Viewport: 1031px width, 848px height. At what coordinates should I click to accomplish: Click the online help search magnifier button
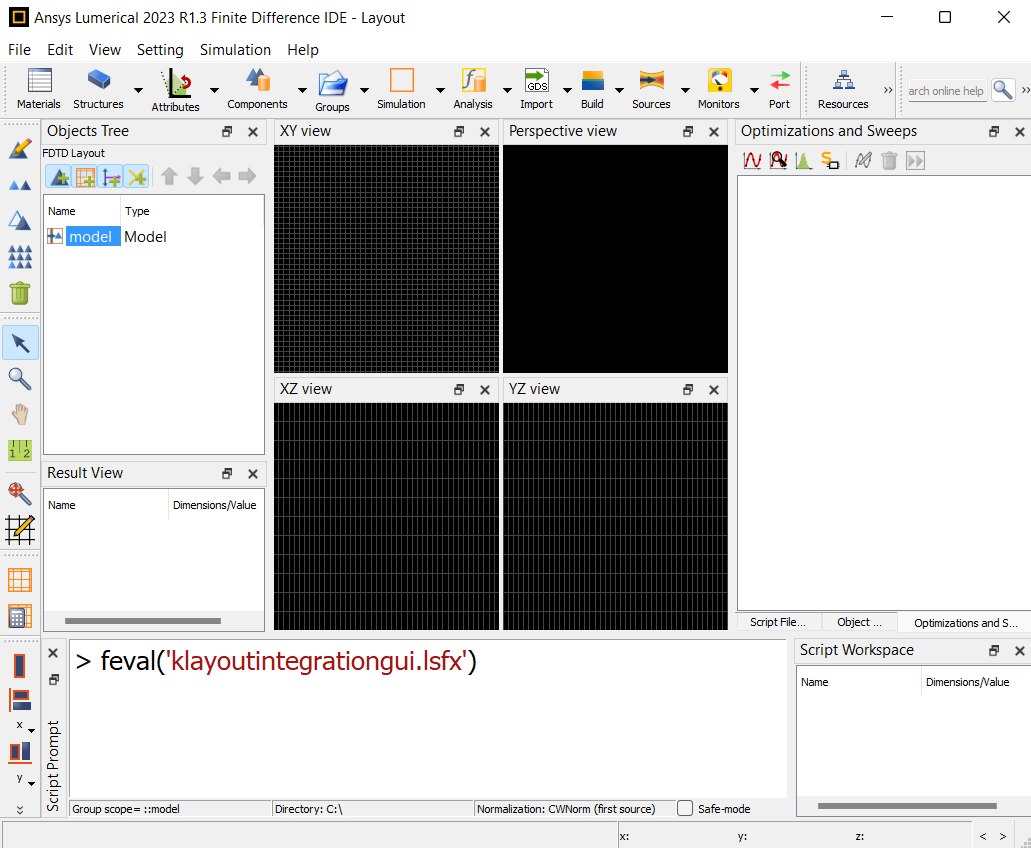[1002, 90]
